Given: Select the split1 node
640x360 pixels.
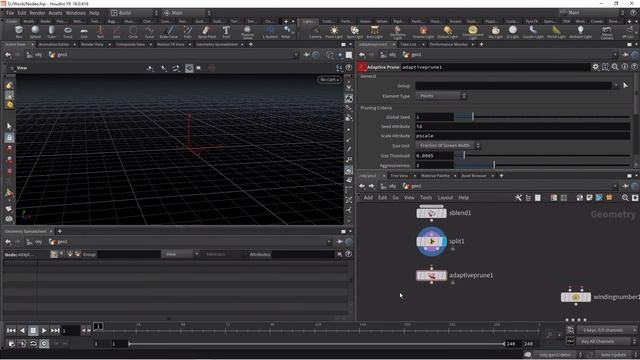Looking at the screenshot, I should pos(431,242).
